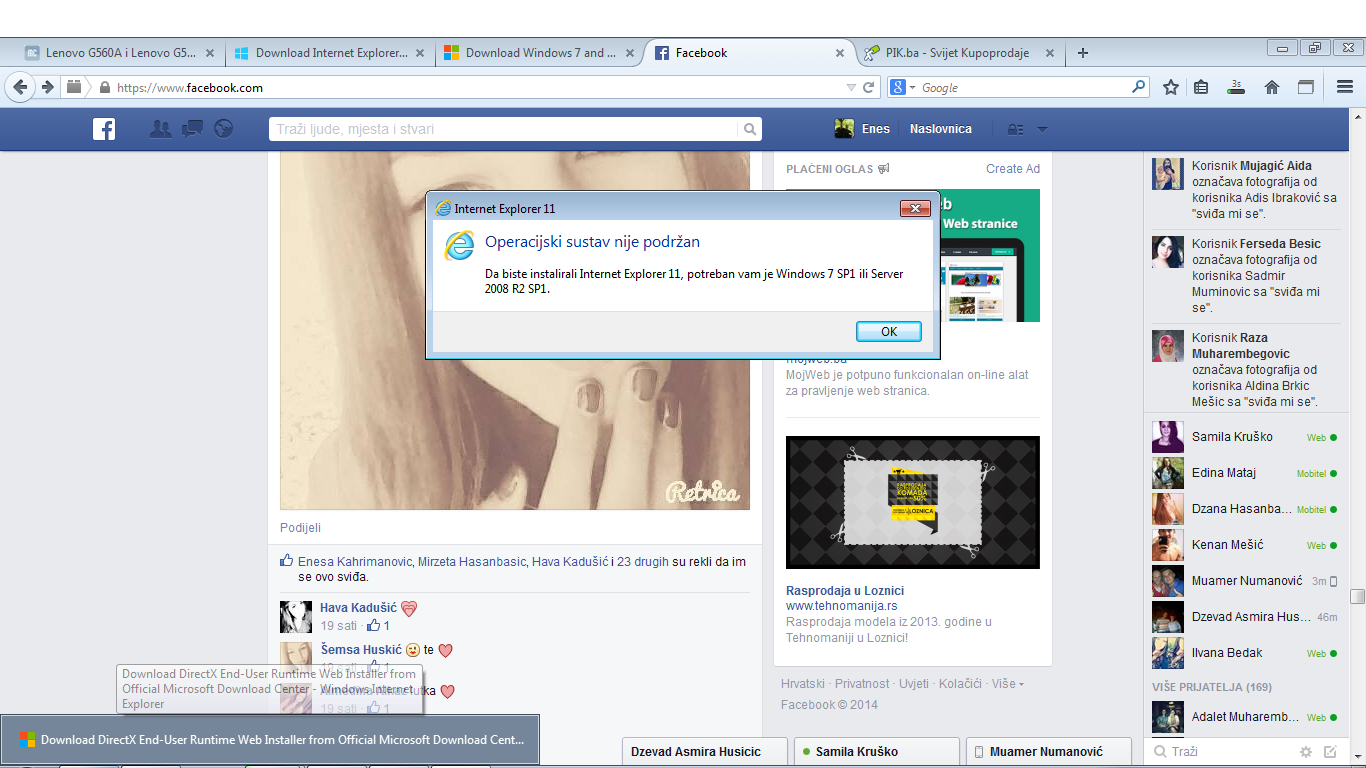This screenshot has height=768, width=1366.
Task: Click the Facebook logo icon in the header
Action: click(x=104, y=129)
